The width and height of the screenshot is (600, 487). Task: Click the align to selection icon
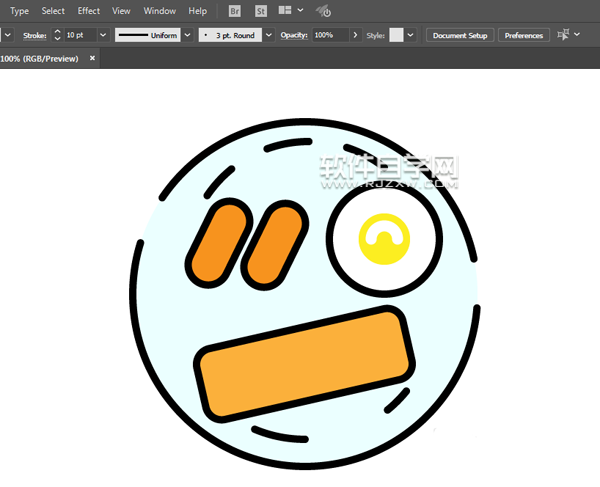[565, 35]
